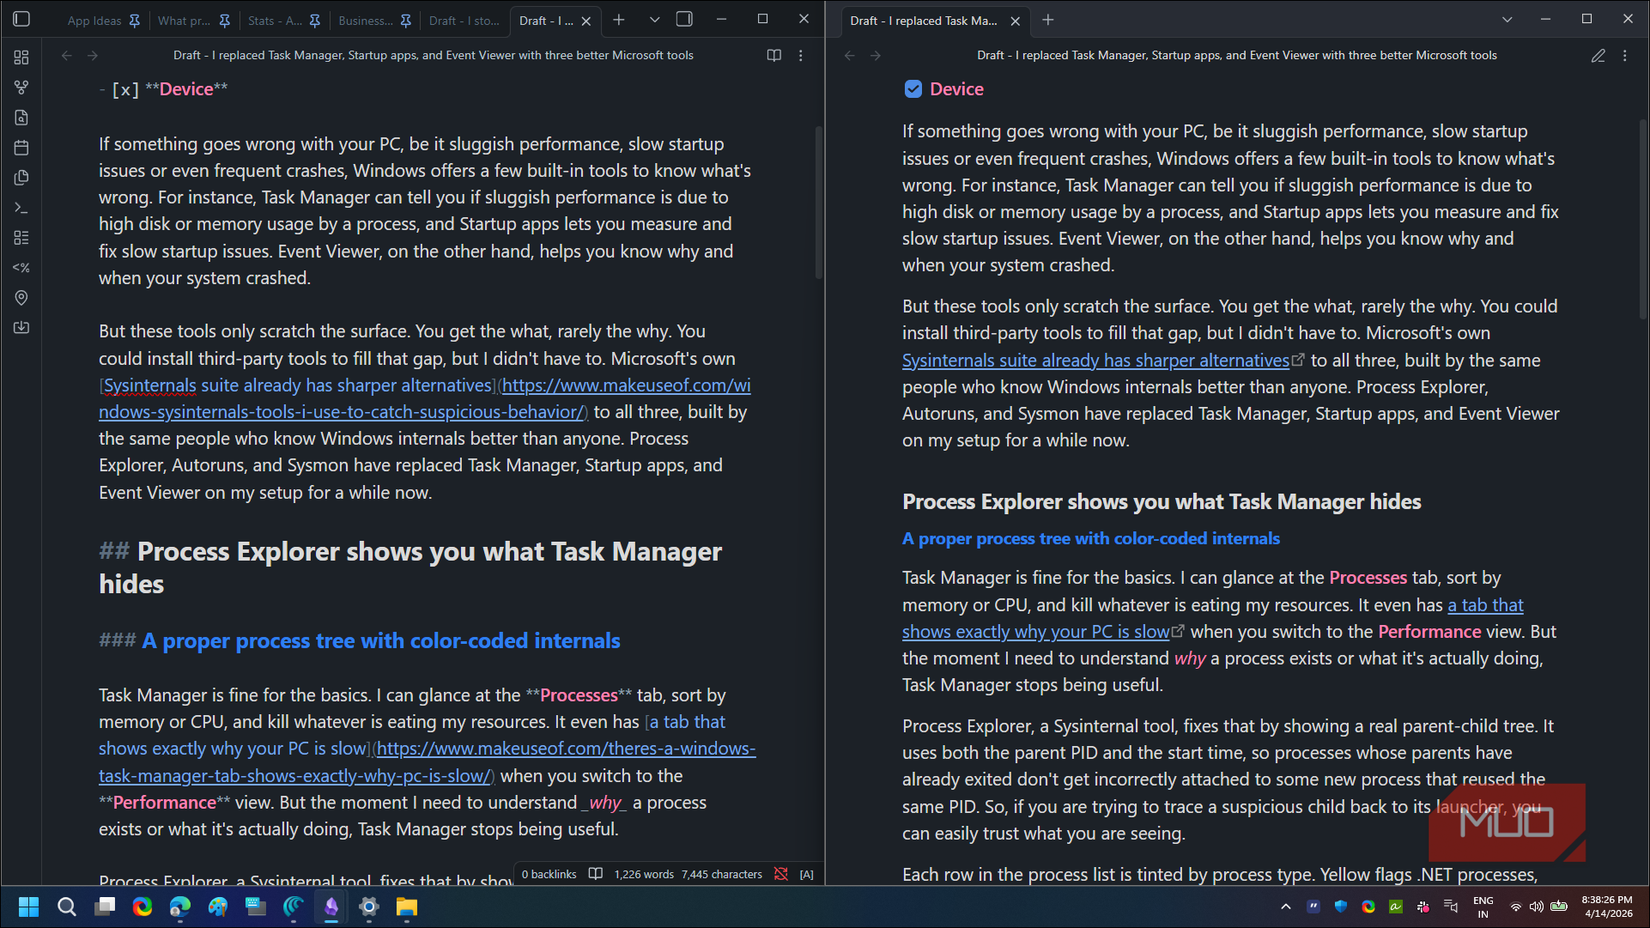Navigate back in left pane
The image size is (1650, 928).
(x=66, y=55)
